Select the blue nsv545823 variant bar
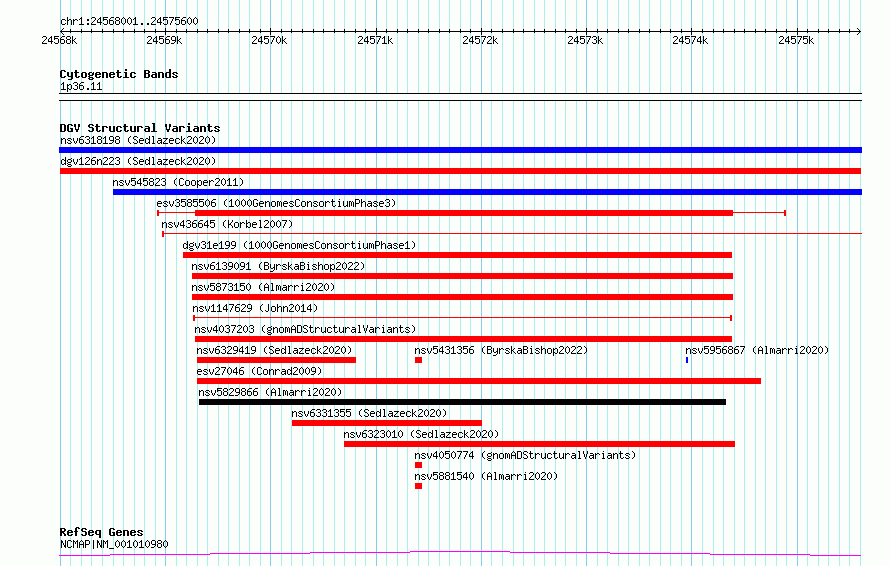The height and width of the screenshot is (566, 890). point(487,192)
